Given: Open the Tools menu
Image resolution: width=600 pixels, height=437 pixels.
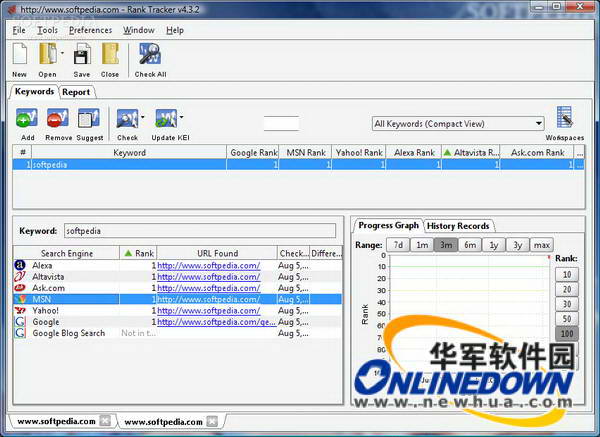Looking at the screenshot, I should tap(47, 30).
